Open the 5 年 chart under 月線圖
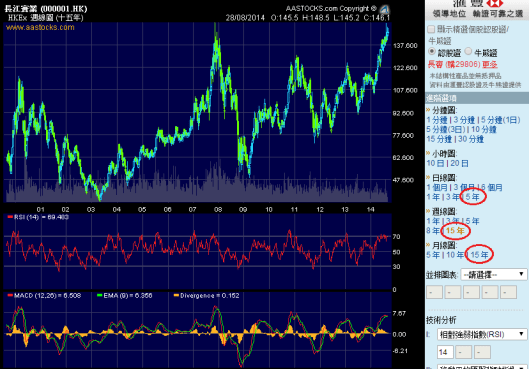This screenshot has height=369, width=529. [433, 255]
